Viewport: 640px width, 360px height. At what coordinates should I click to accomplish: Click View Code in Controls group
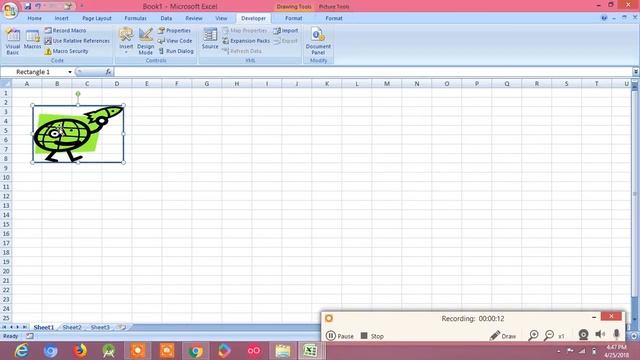tap(175, 41)
